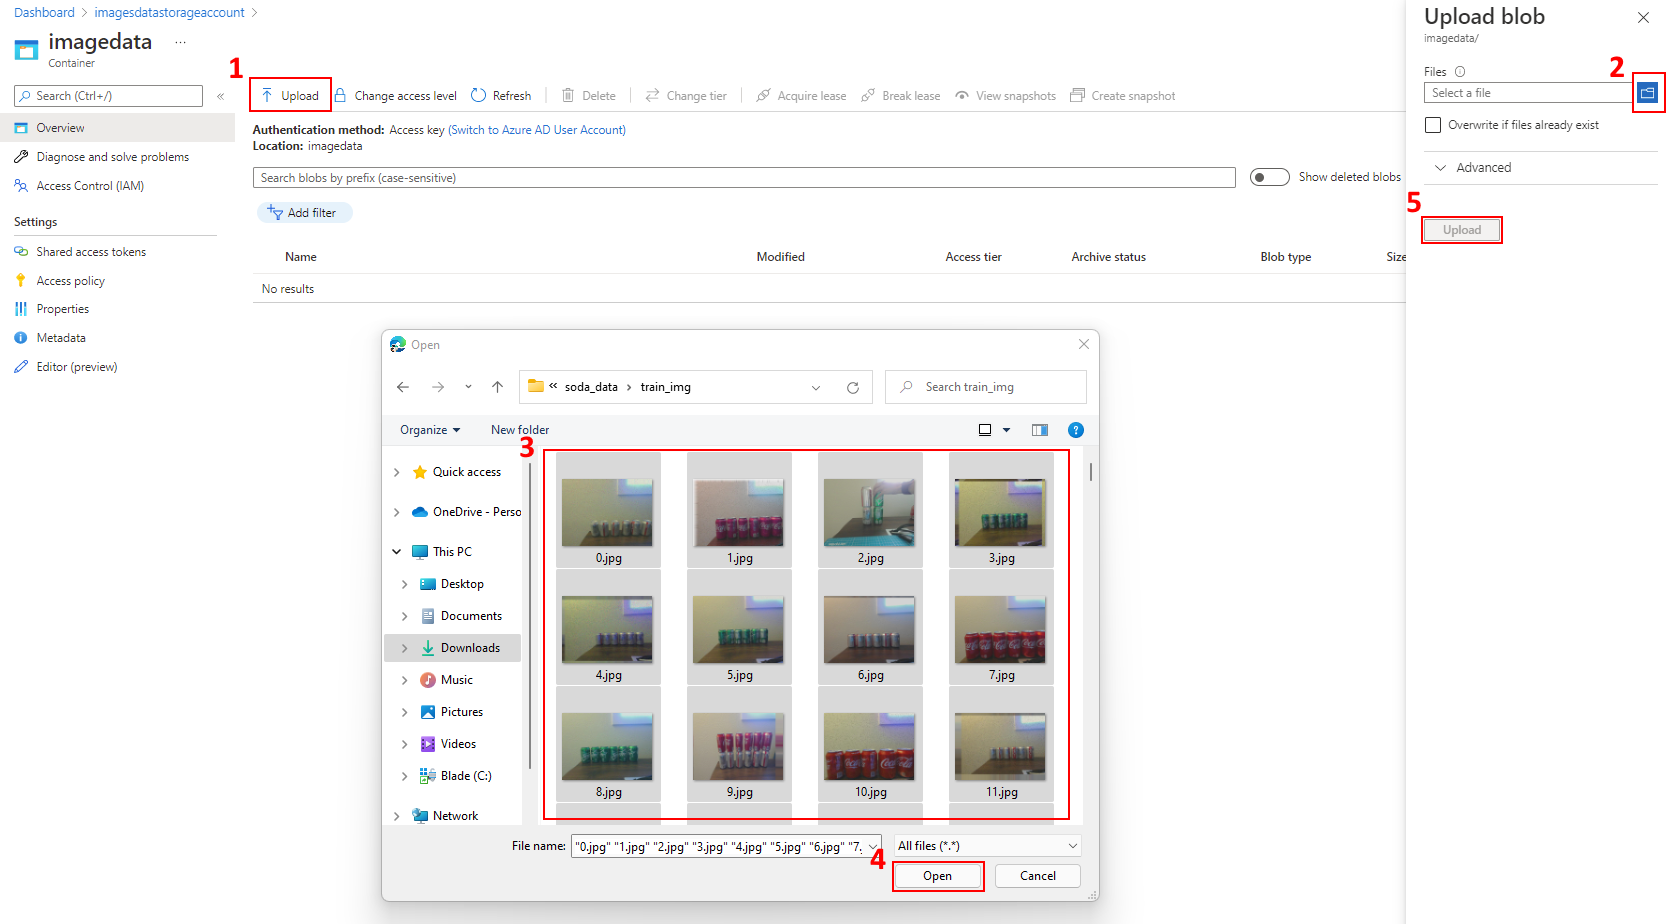Click the more options ellipsis next to imagedata
This screenshot has height=924, width=1672.
pyautogui.click(x=180, y=42)
